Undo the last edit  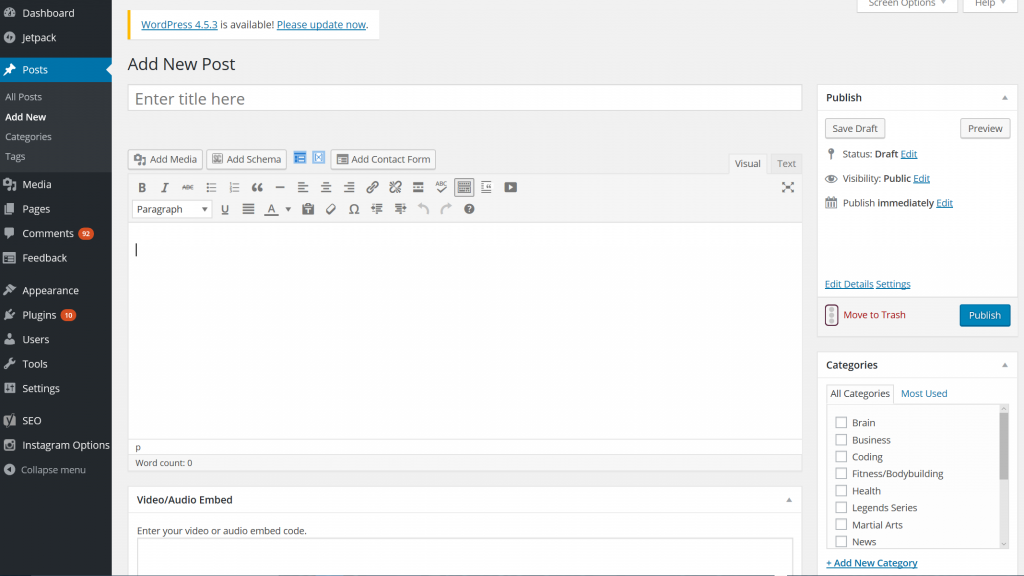pos(423,210)
